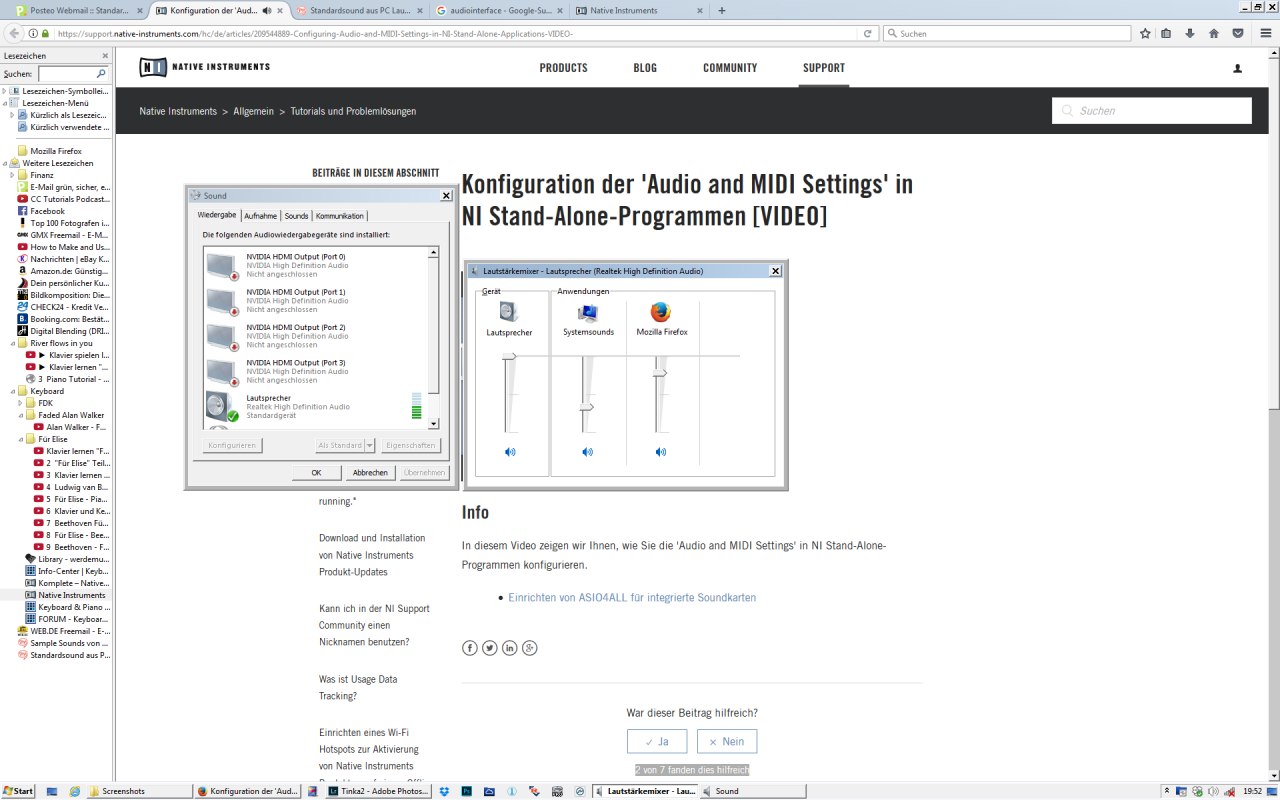Open Tutorials und Problemlösungen breadcrumb link
The height and width of the screenshot is (800, 1280).
tap(353, 111)
